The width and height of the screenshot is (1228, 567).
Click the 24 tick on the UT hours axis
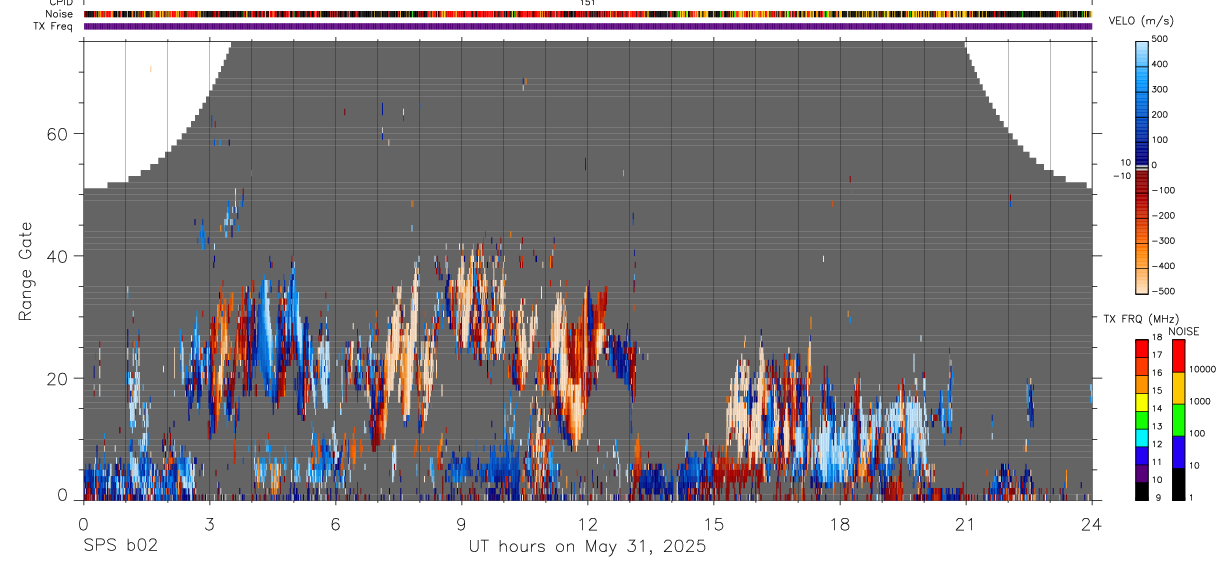click(x=1092, y=523)
